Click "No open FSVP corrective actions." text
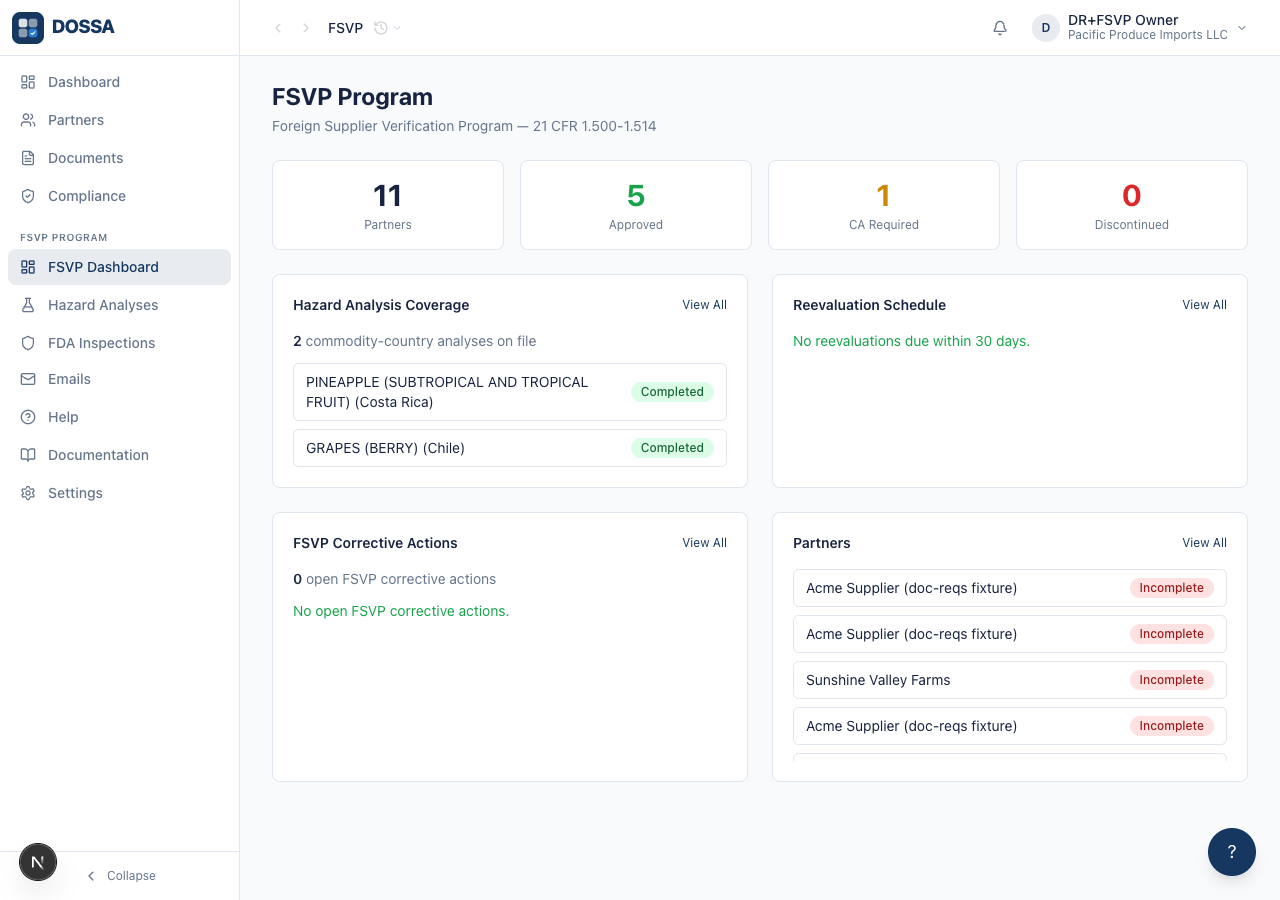This screenshot has height=900, width=1280. point(401,611)
